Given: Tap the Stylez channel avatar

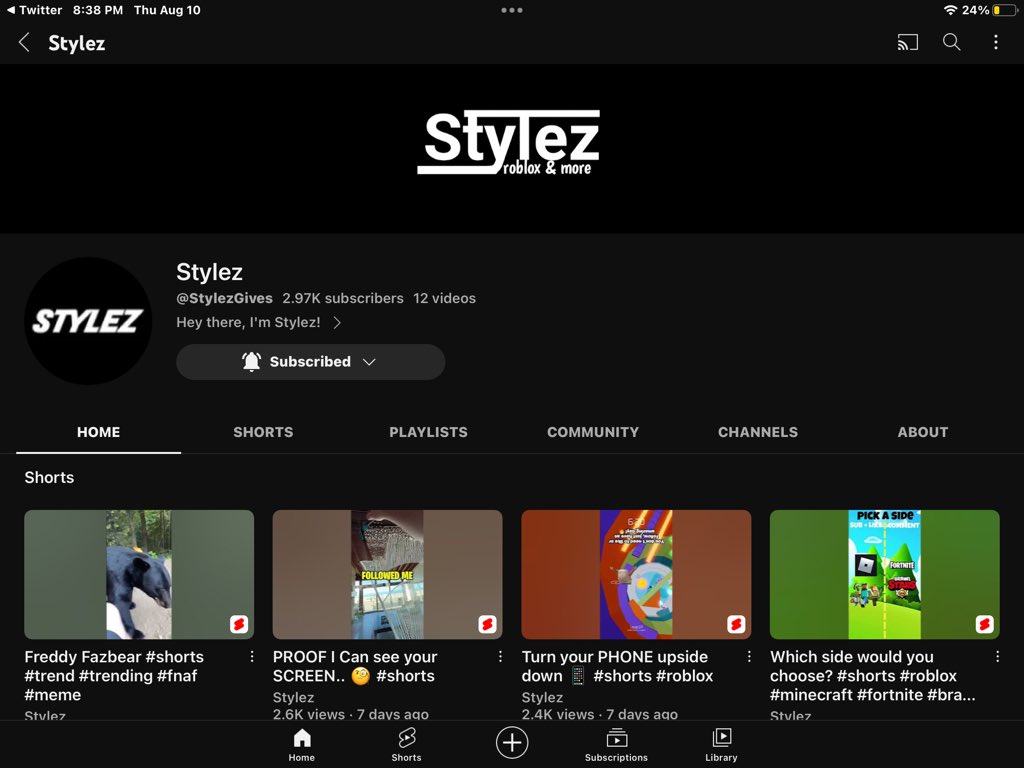Looking at the screenshot, I should [x=88, y=321].
